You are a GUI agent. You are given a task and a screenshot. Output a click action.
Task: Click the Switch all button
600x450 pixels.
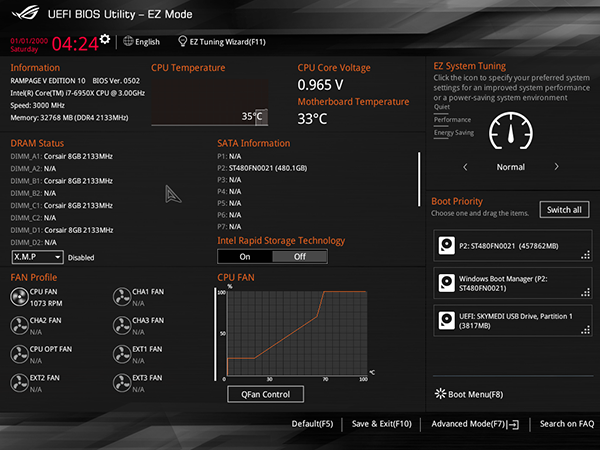tap(564, 210)
